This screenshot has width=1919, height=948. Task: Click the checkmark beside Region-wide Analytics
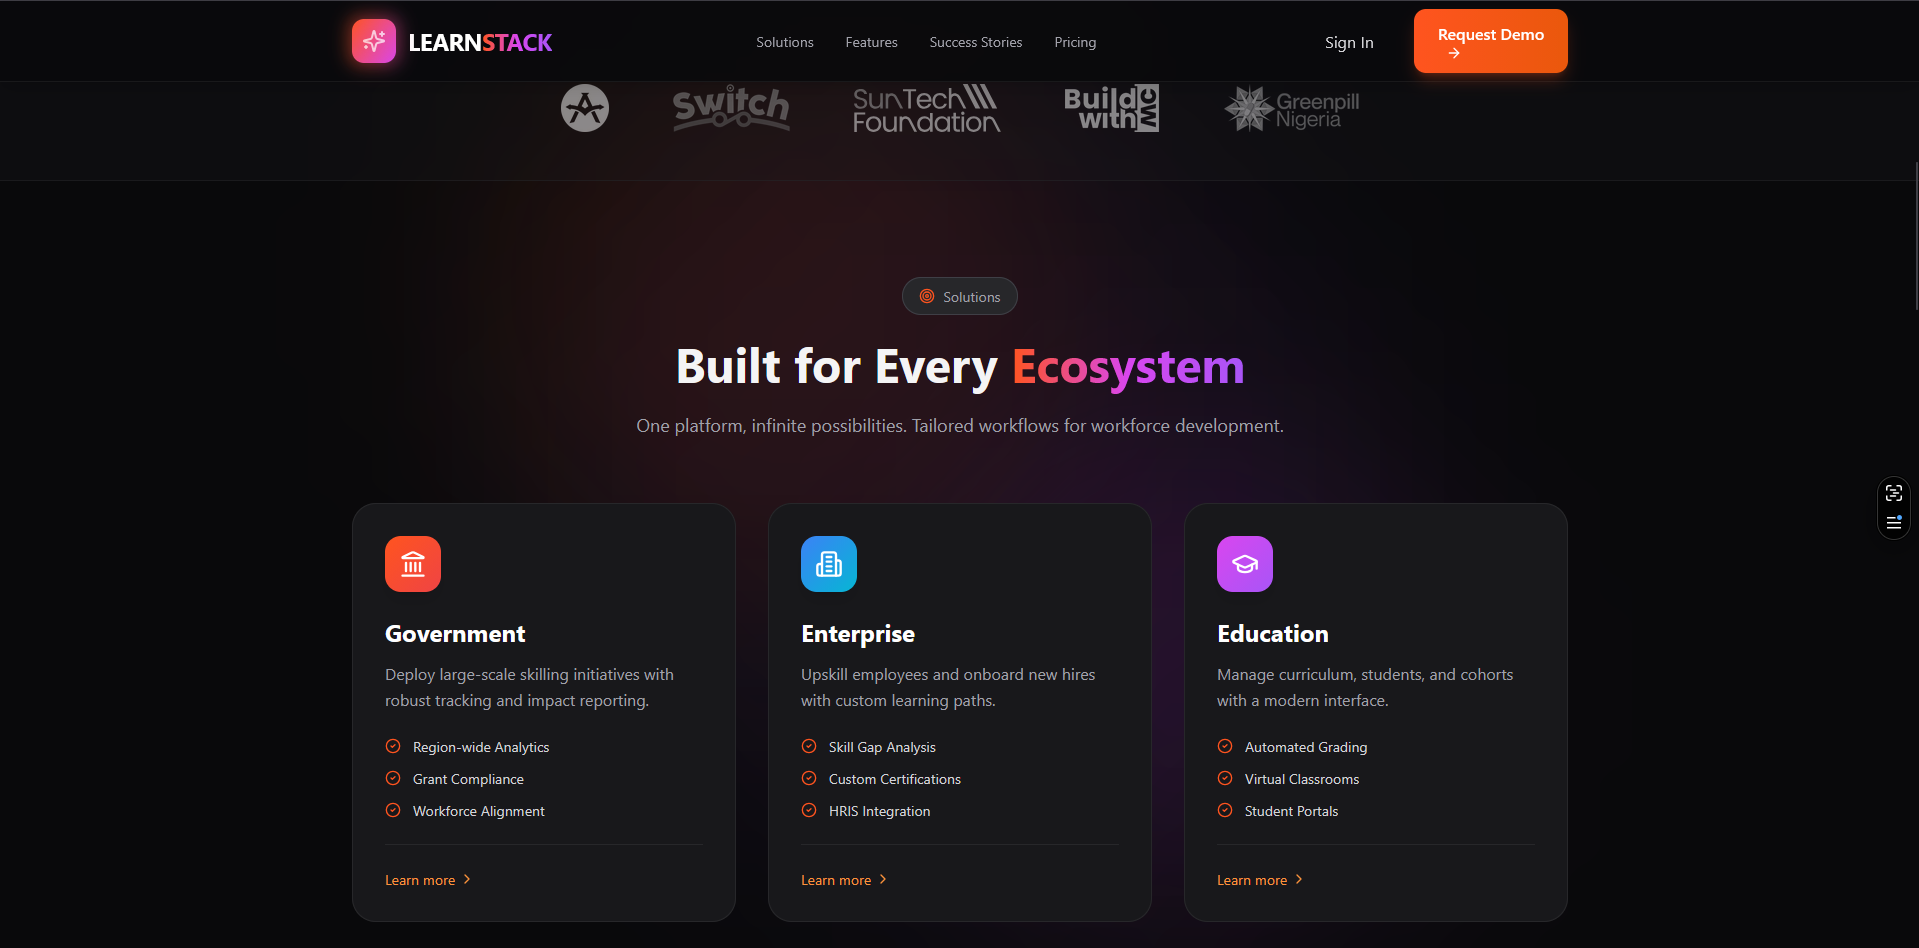pyautogui.click(x=393, y=746)
